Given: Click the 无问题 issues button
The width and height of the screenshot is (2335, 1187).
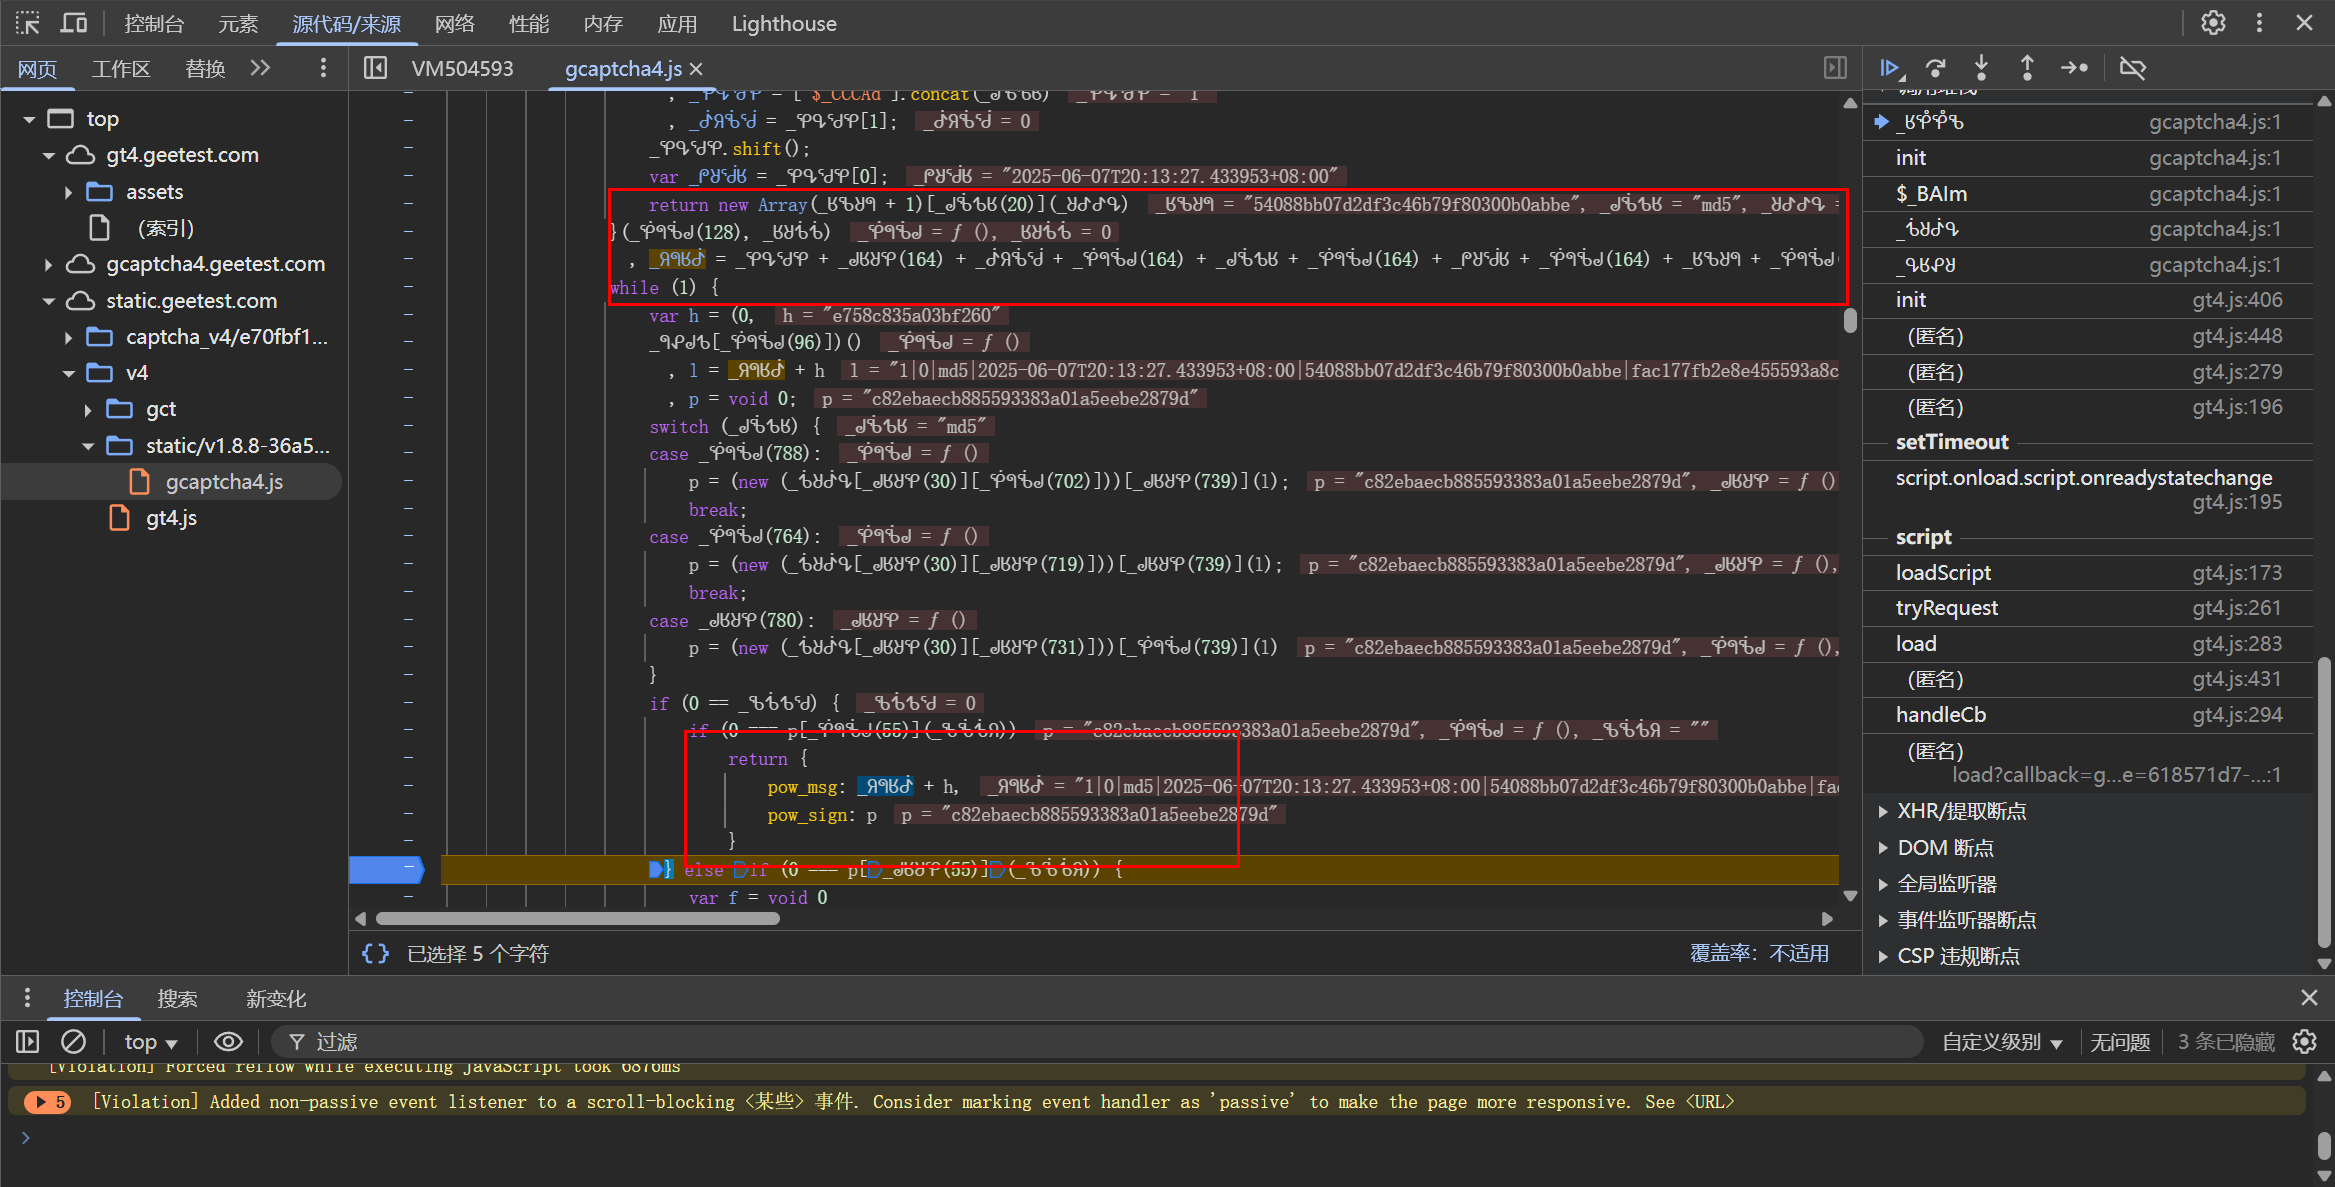Looking at the screenshot, I should point(2120,1042).
